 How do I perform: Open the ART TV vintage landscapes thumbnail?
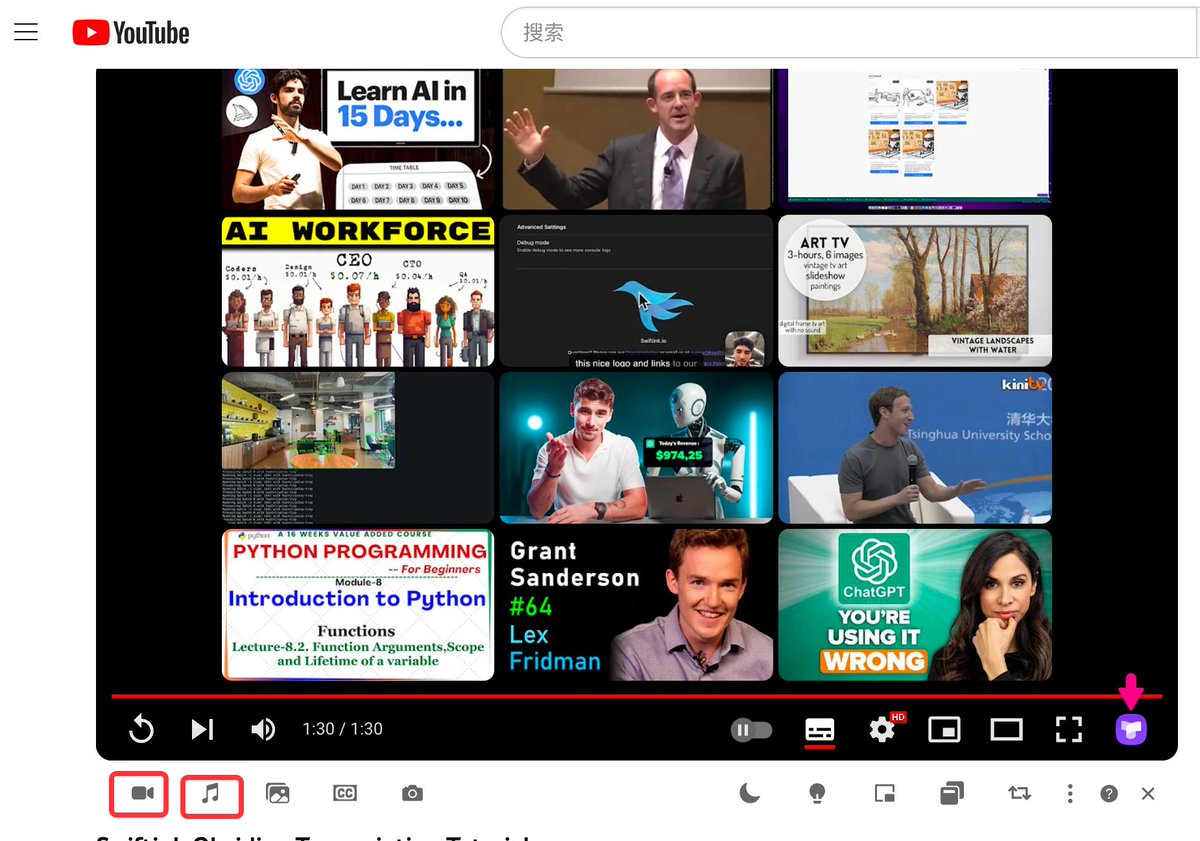(915, 291)
